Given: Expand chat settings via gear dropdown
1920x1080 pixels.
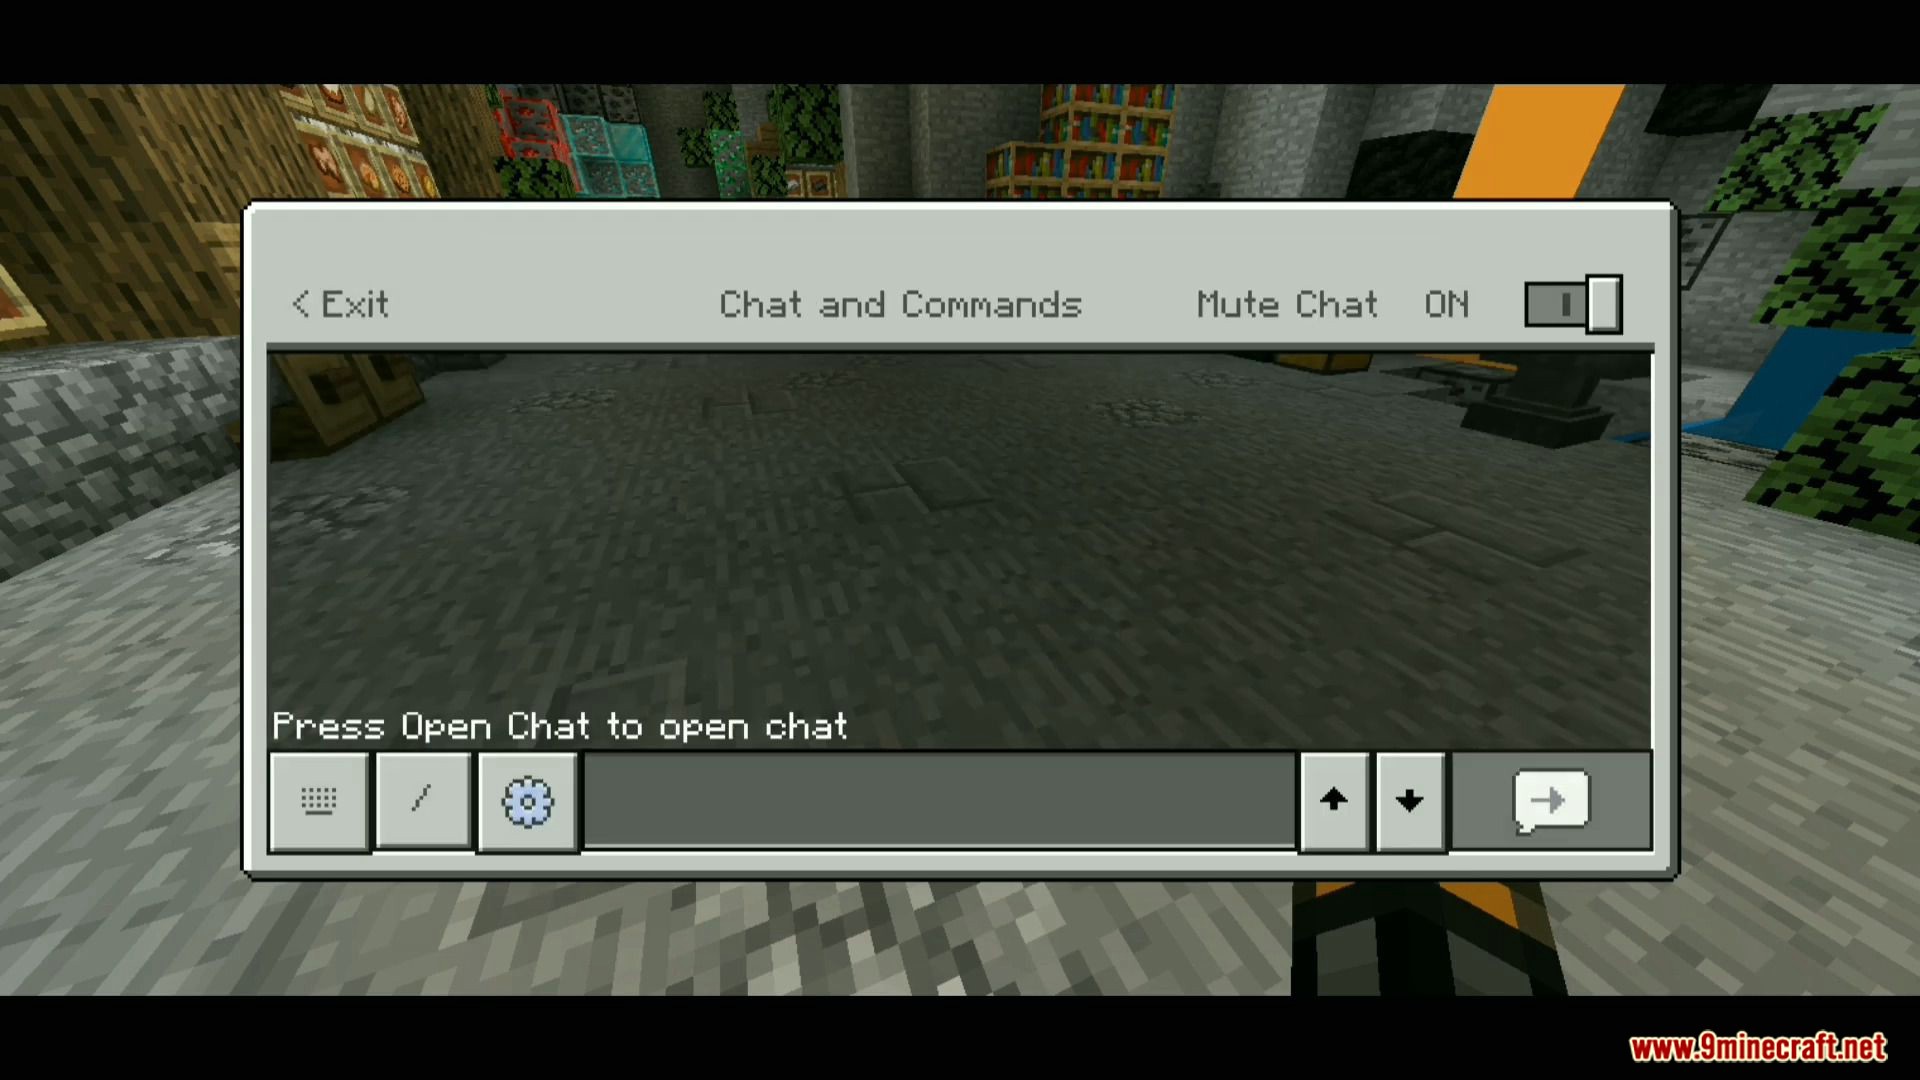Looking at the screenshot, I should pos(525,800).
